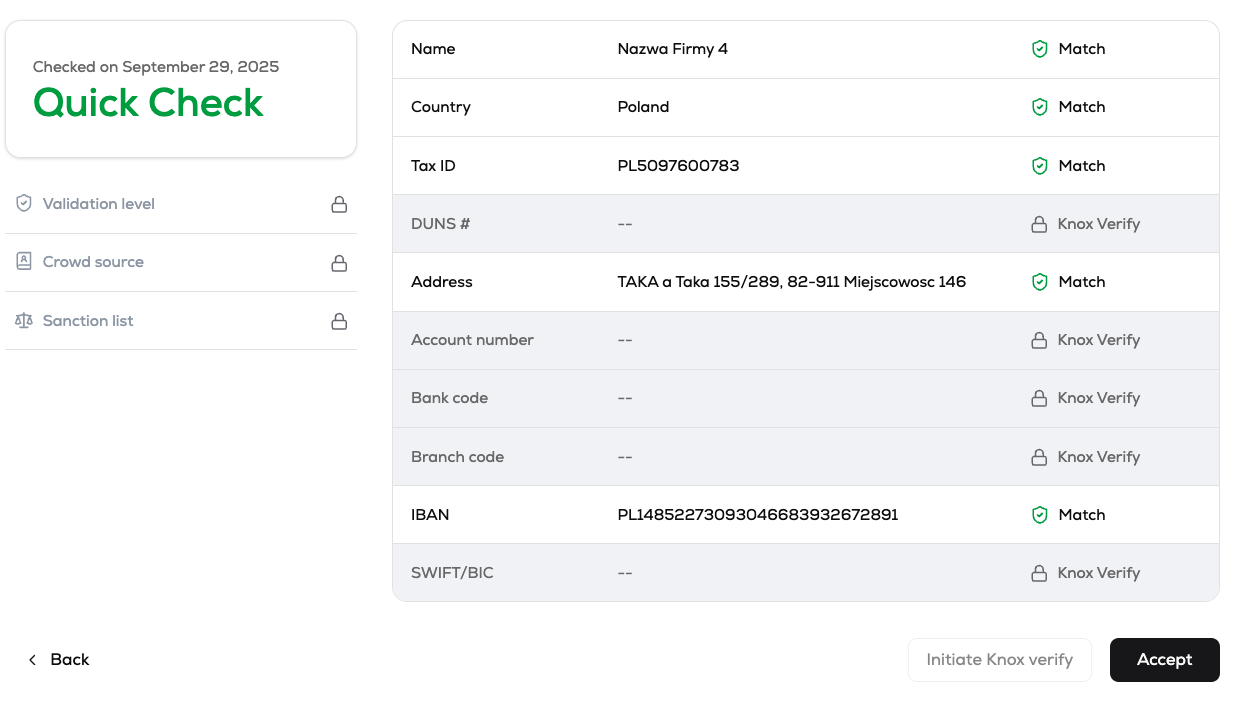Click the IBAN value PL1485227309...

tap(757, 515)
